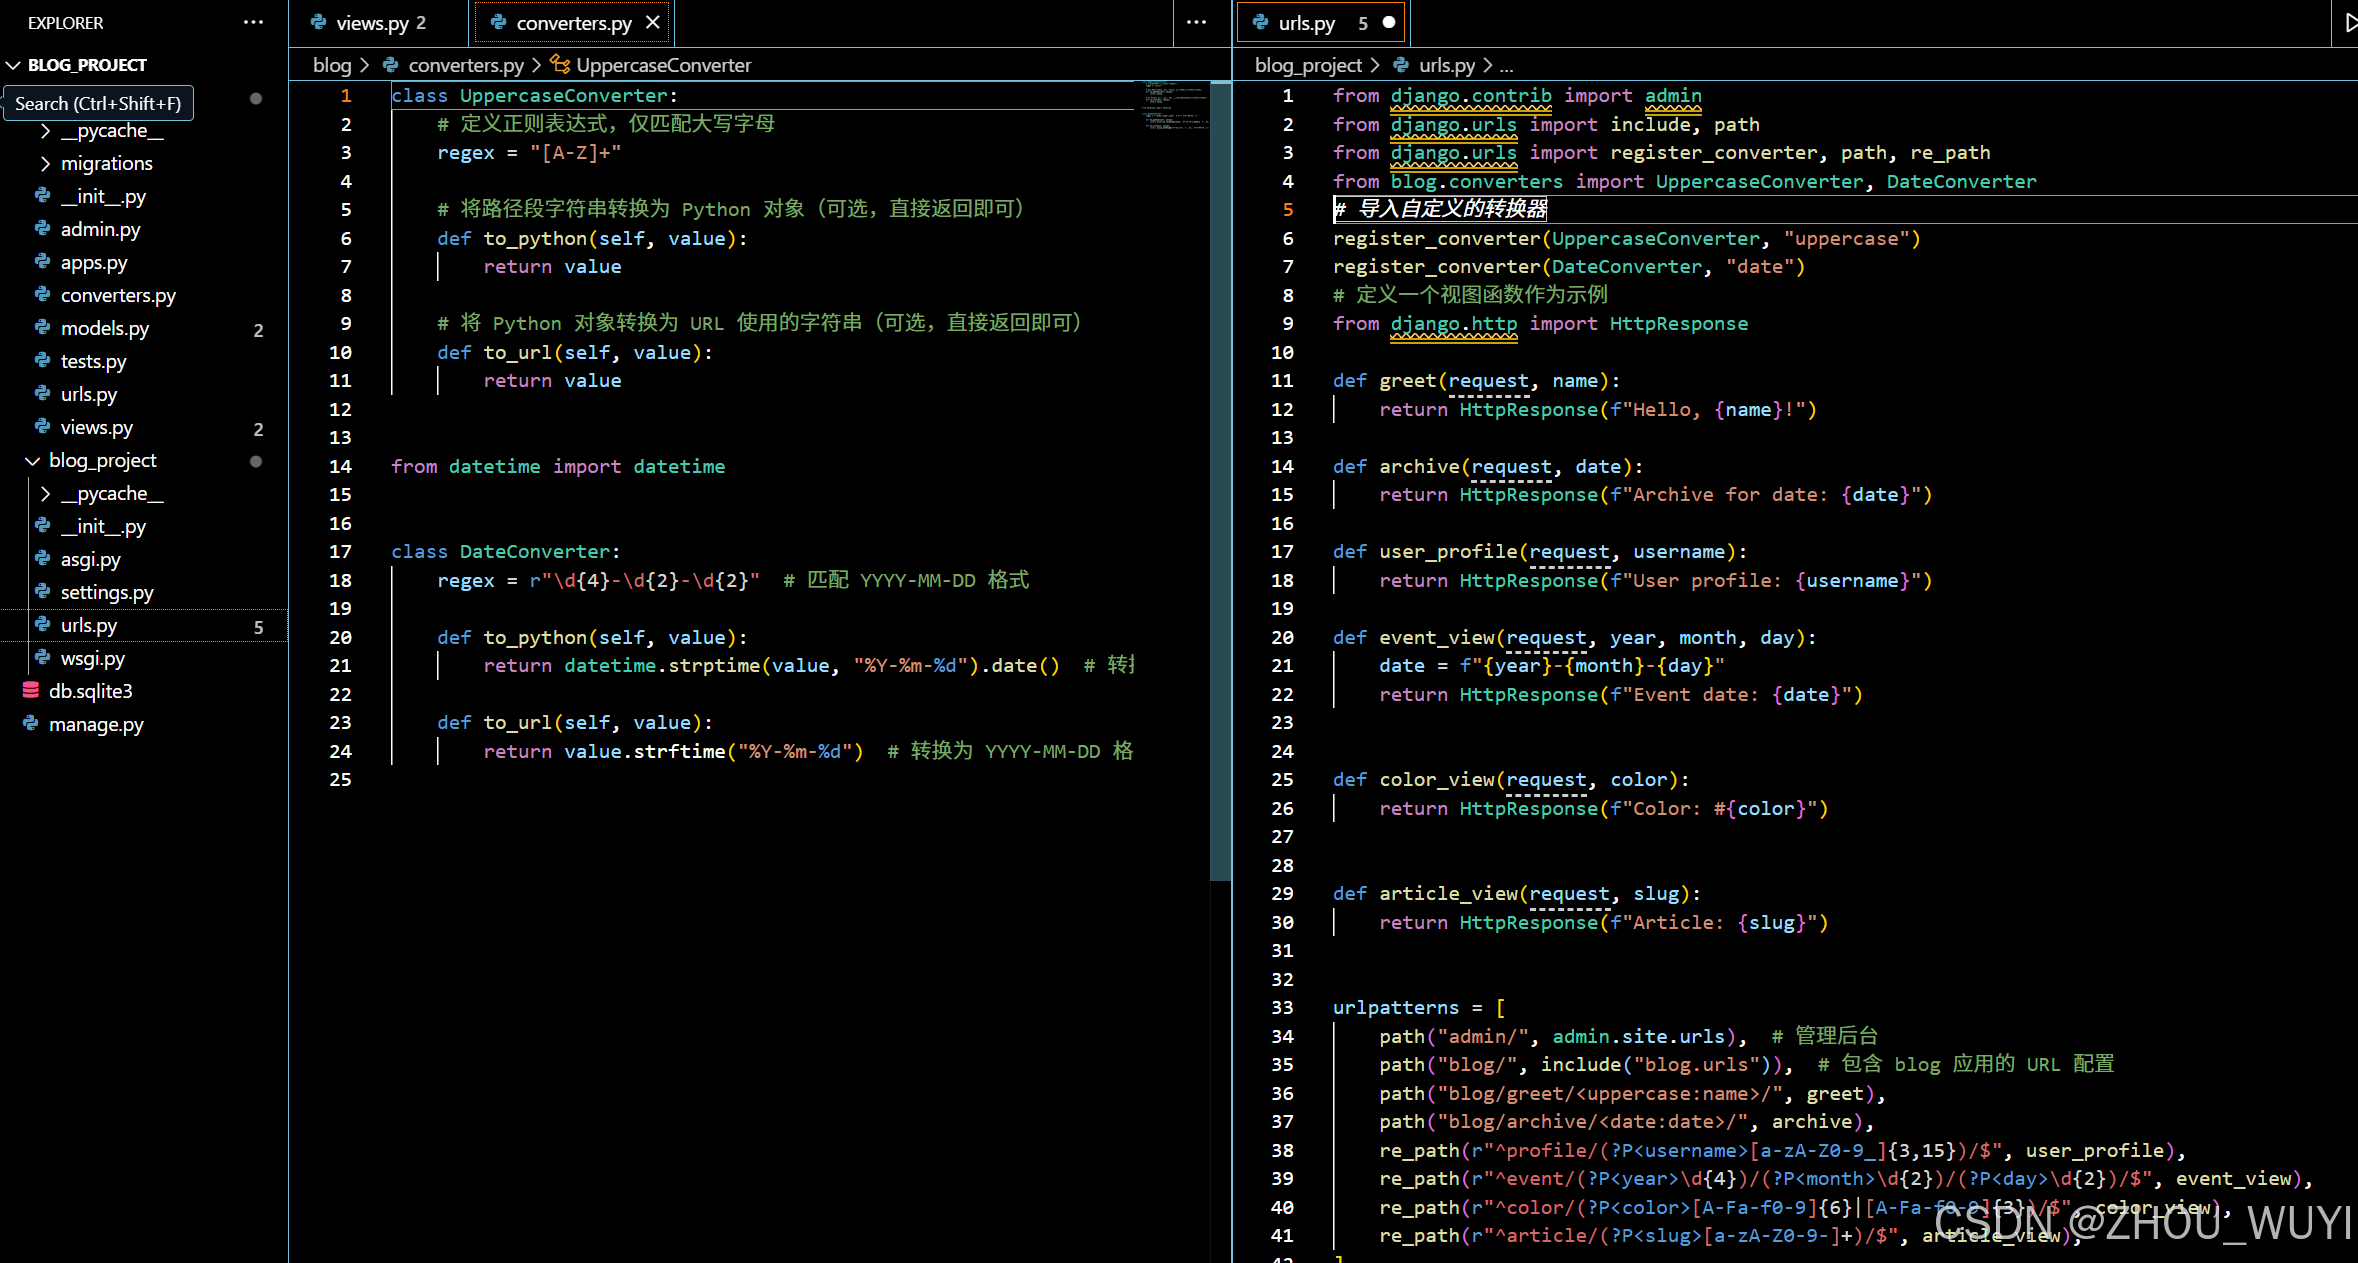Collapse the BLOG_PROJECT root folder
Viewport: 2358px width, 1263px height.
[14, 65]
